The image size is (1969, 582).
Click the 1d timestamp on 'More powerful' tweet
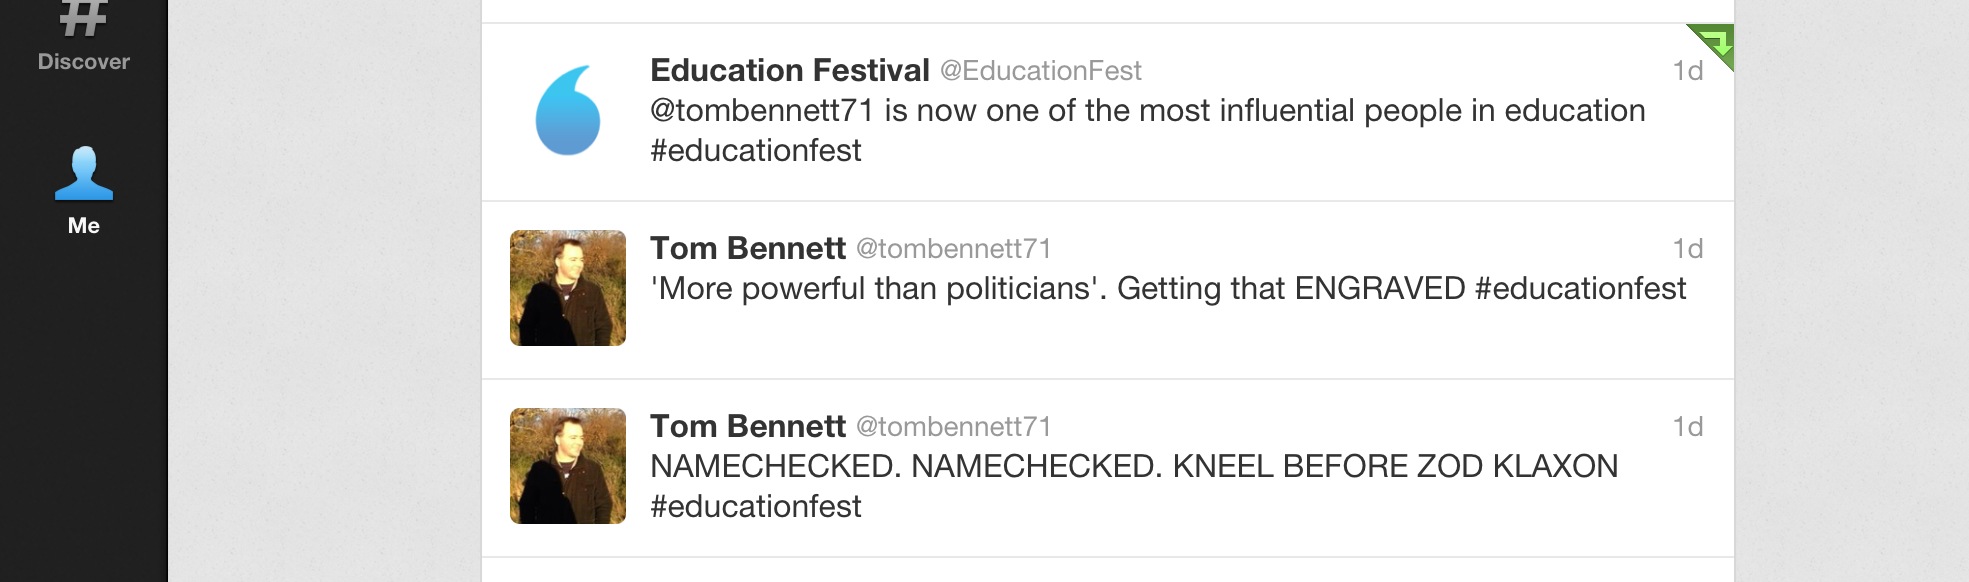click(1687, 249)
